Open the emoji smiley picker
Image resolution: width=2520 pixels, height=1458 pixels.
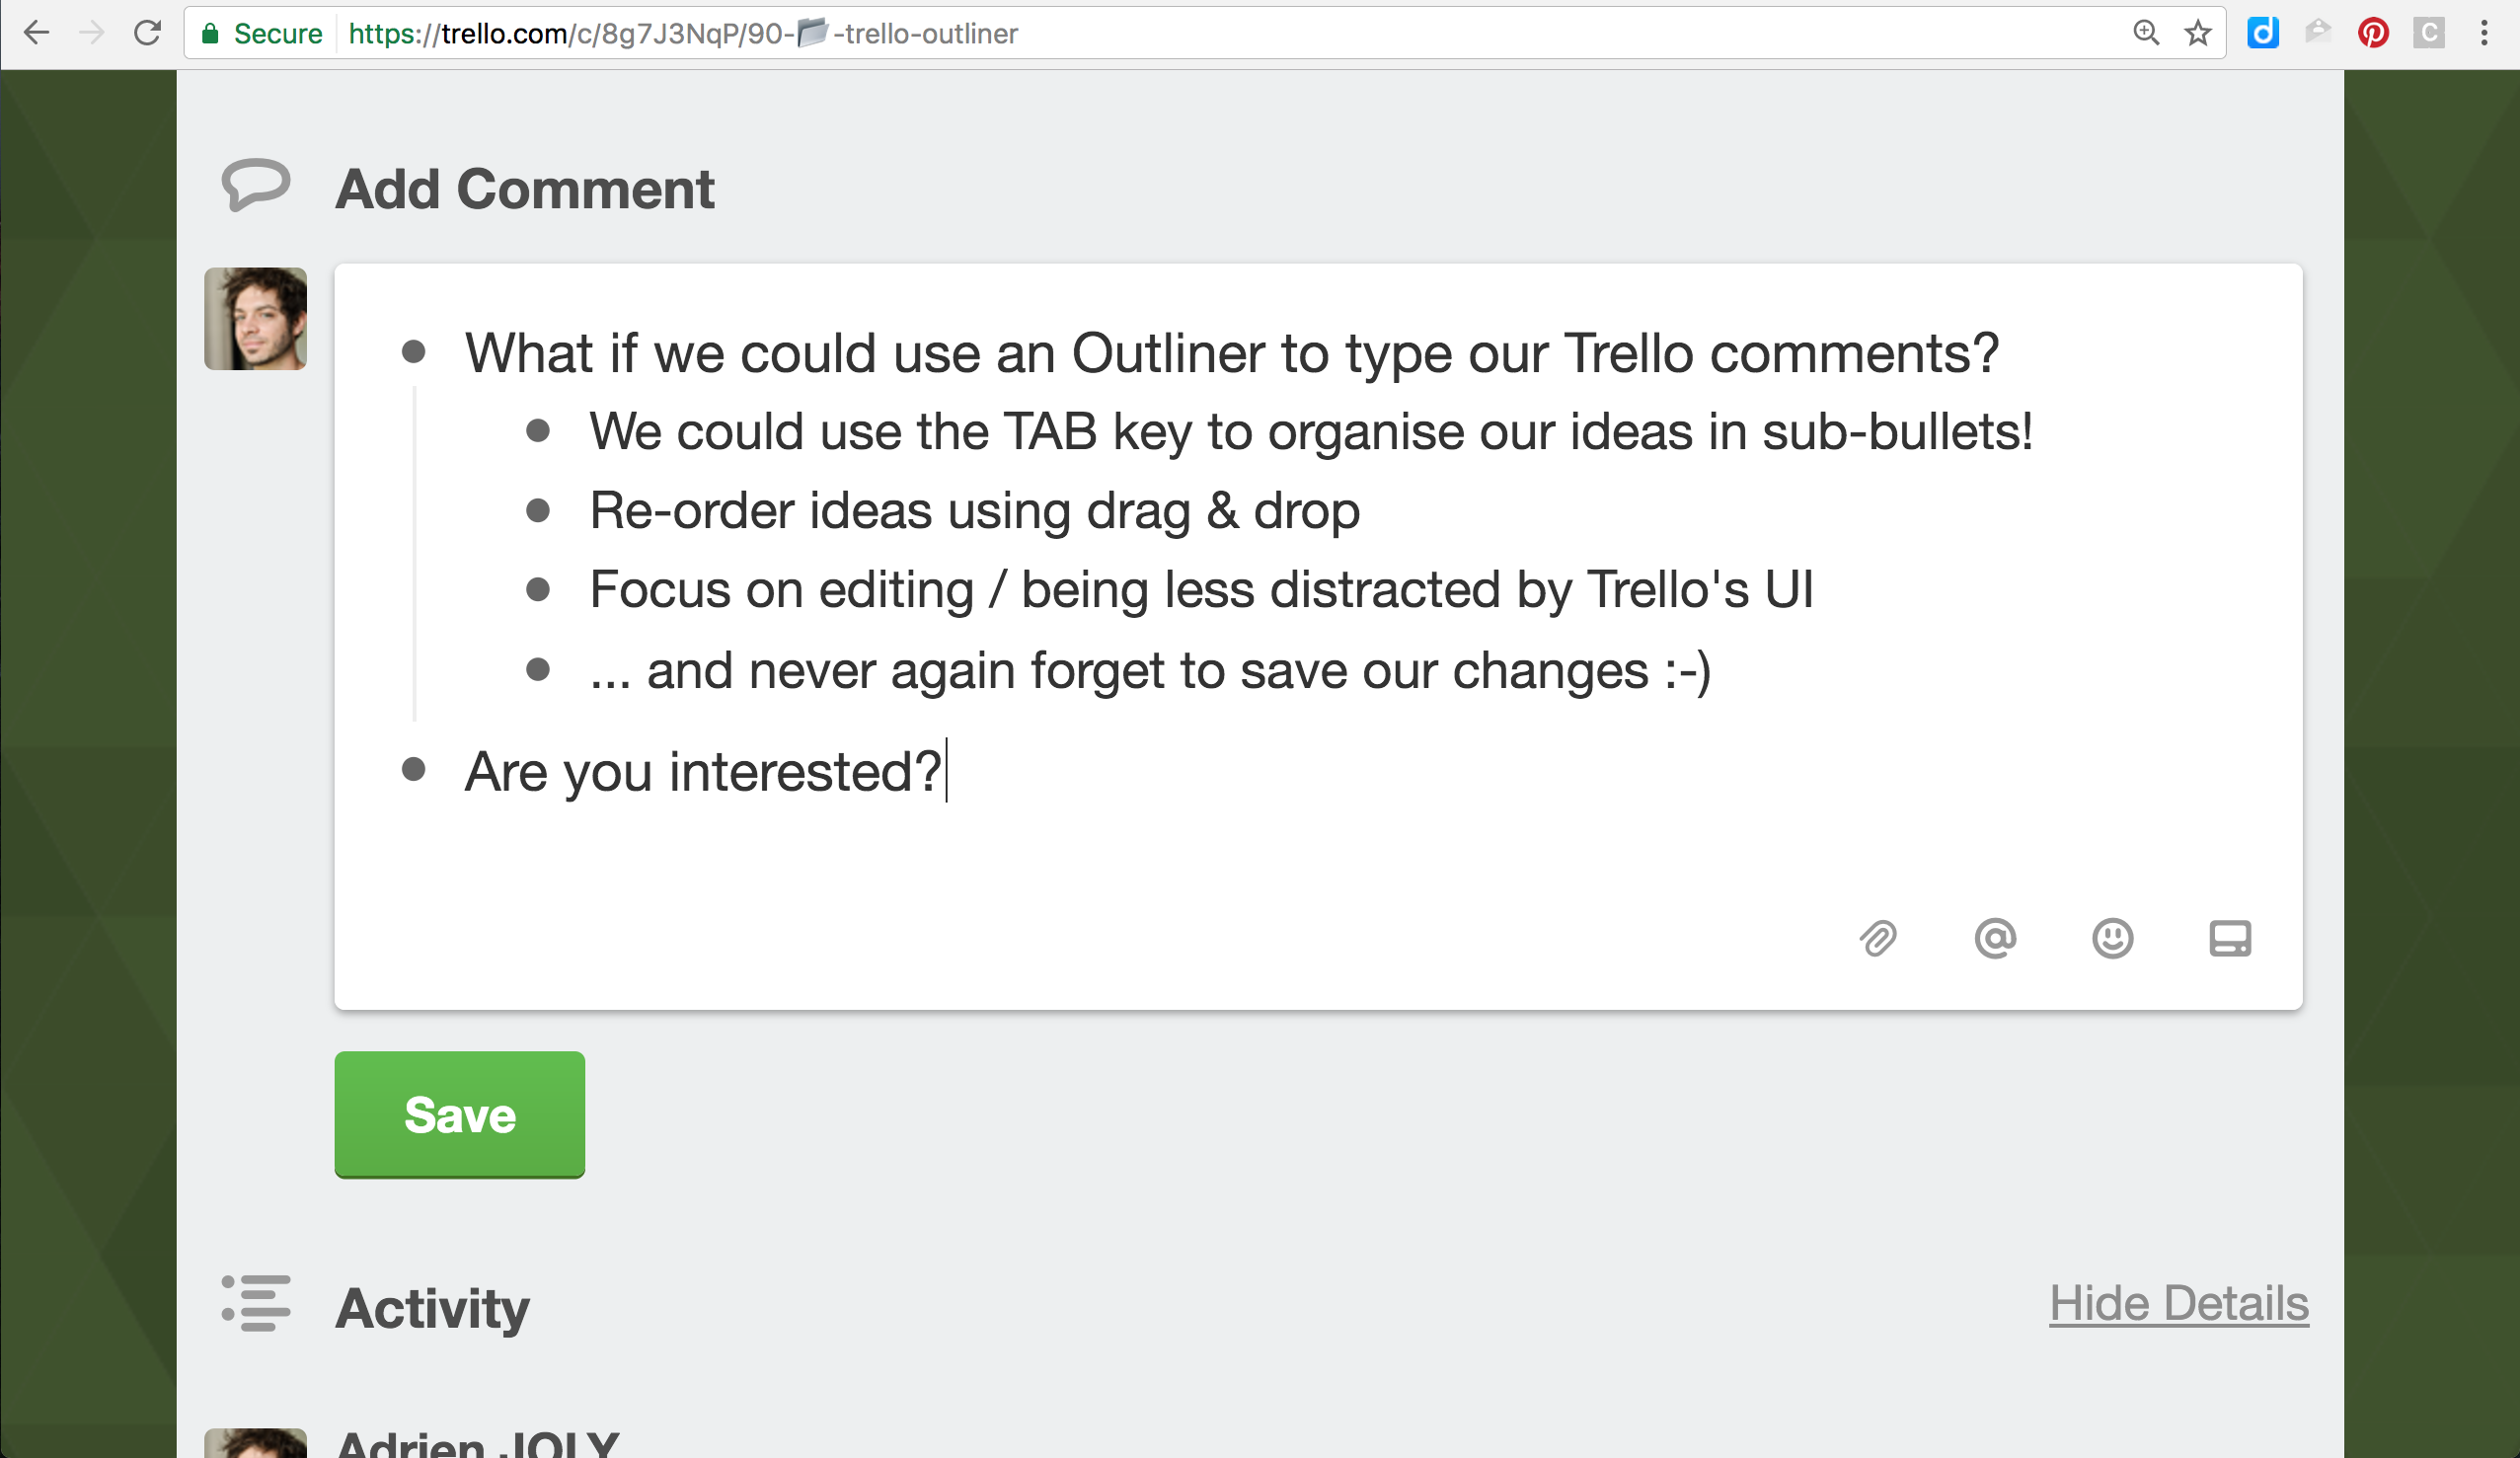[2112, 939]
